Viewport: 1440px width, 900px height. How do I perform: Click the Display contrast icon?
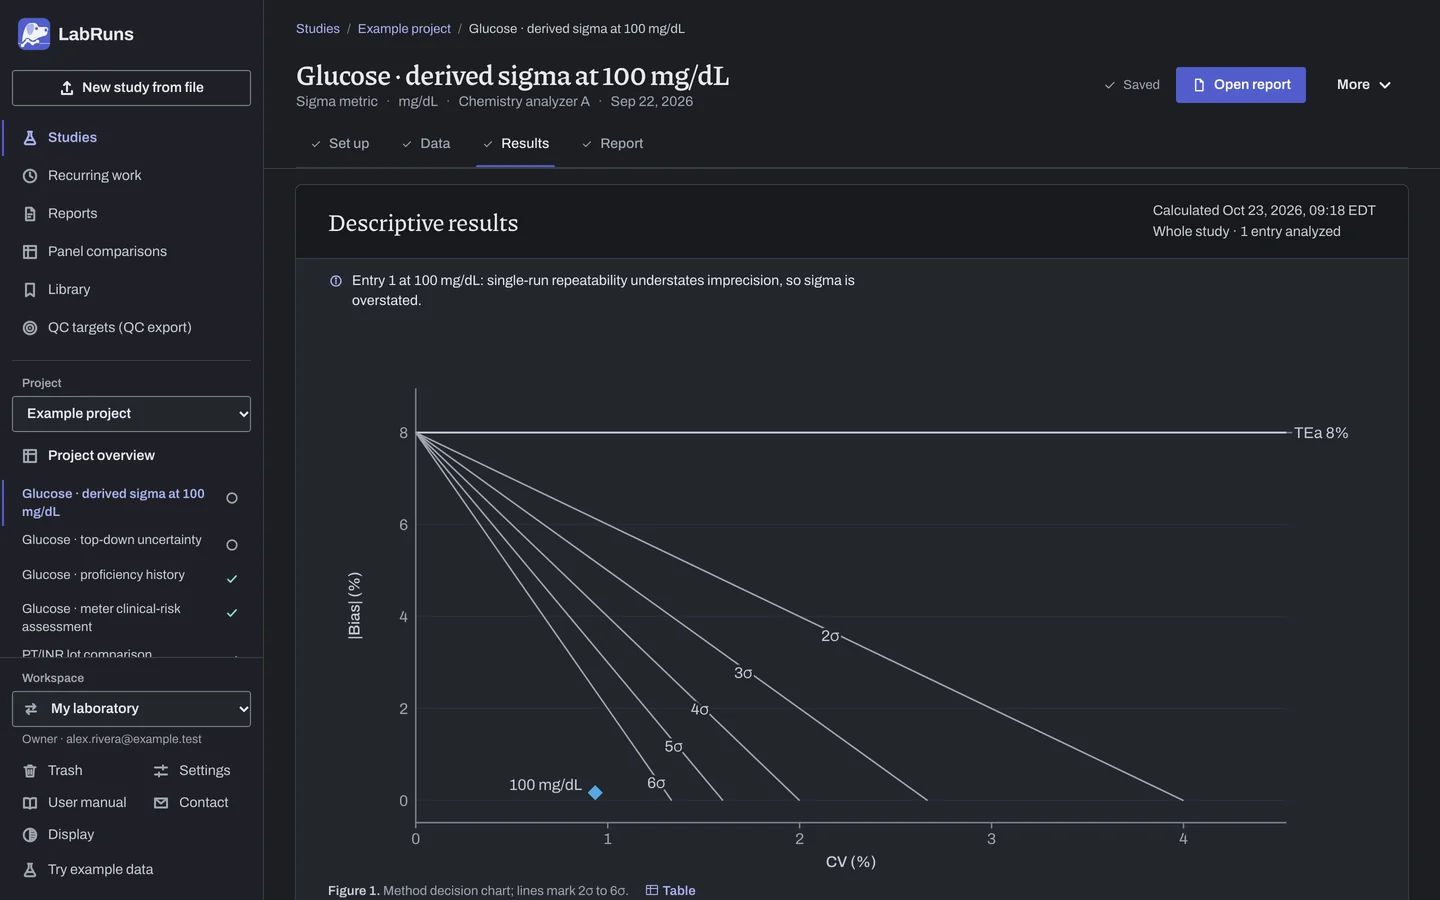tap(30, 835)
